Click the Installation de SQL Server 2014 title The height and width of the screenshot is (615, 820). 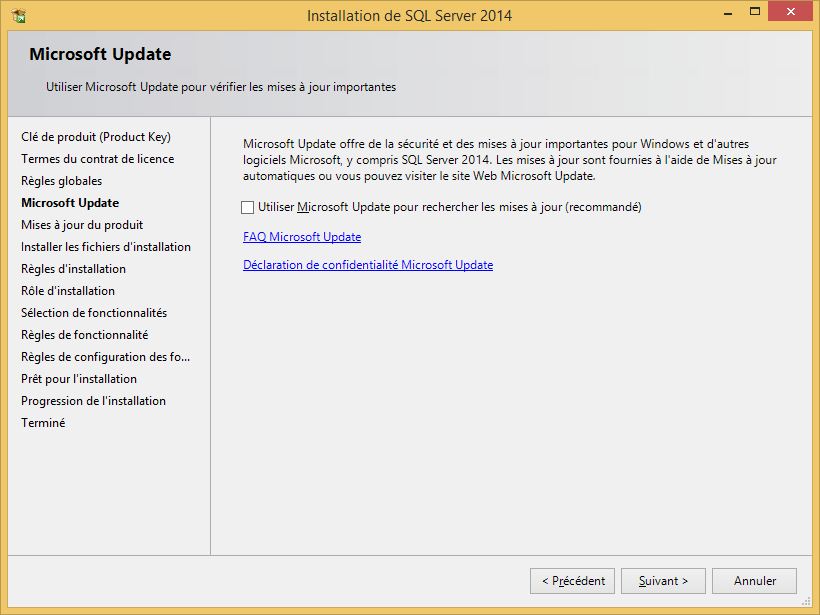tap(409, 16)
